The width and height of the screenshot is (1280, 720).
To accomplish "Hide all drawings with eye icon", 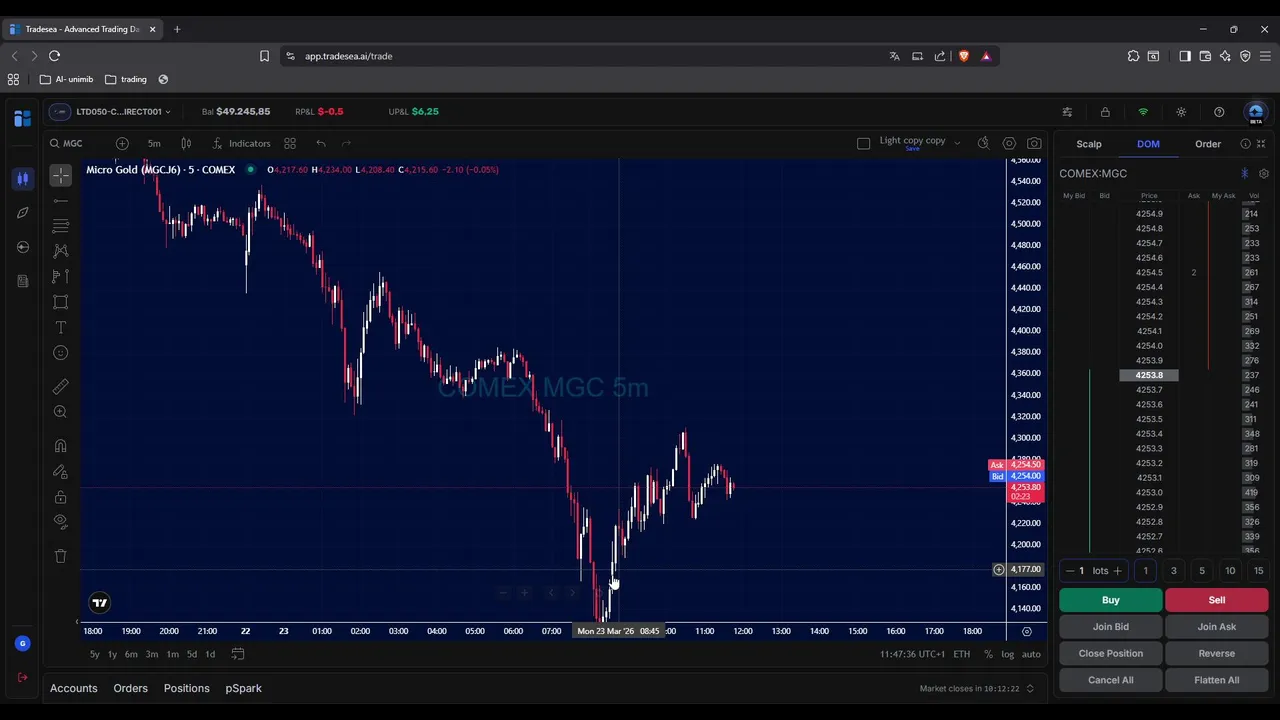I will [x=61, y=522].
